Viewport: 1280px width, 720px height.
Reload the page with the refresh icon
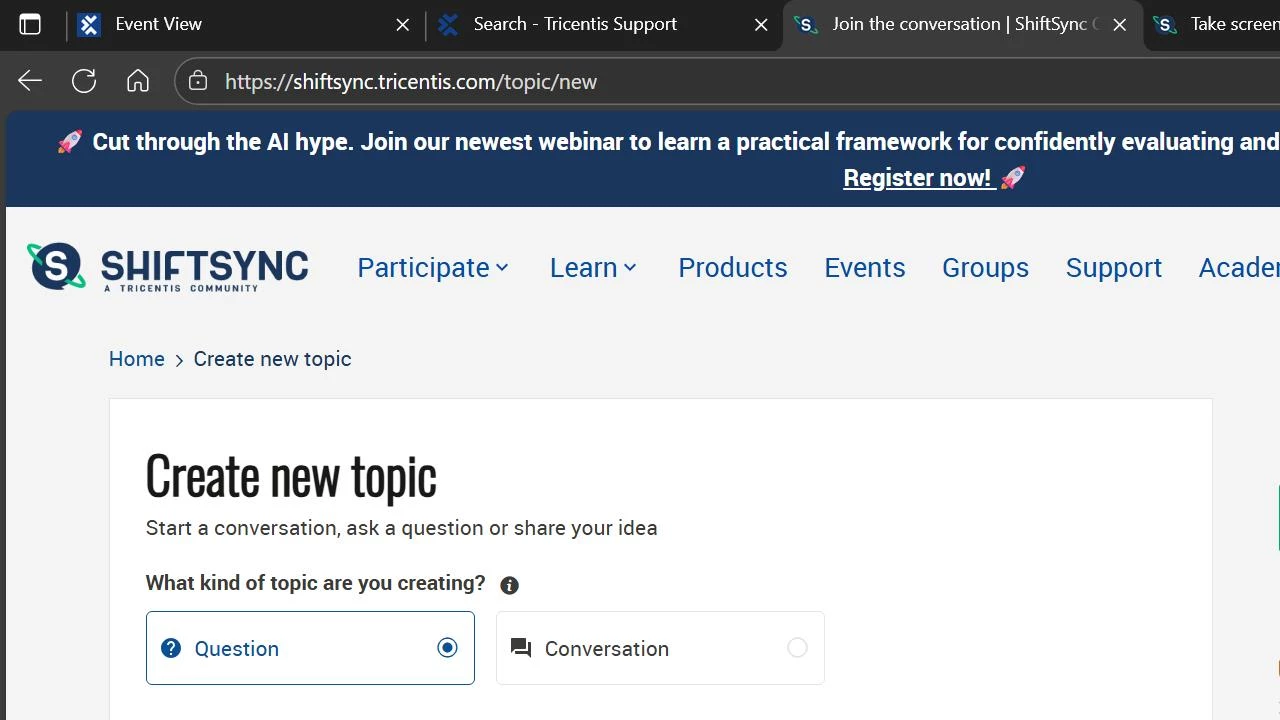tap(84, 81)
